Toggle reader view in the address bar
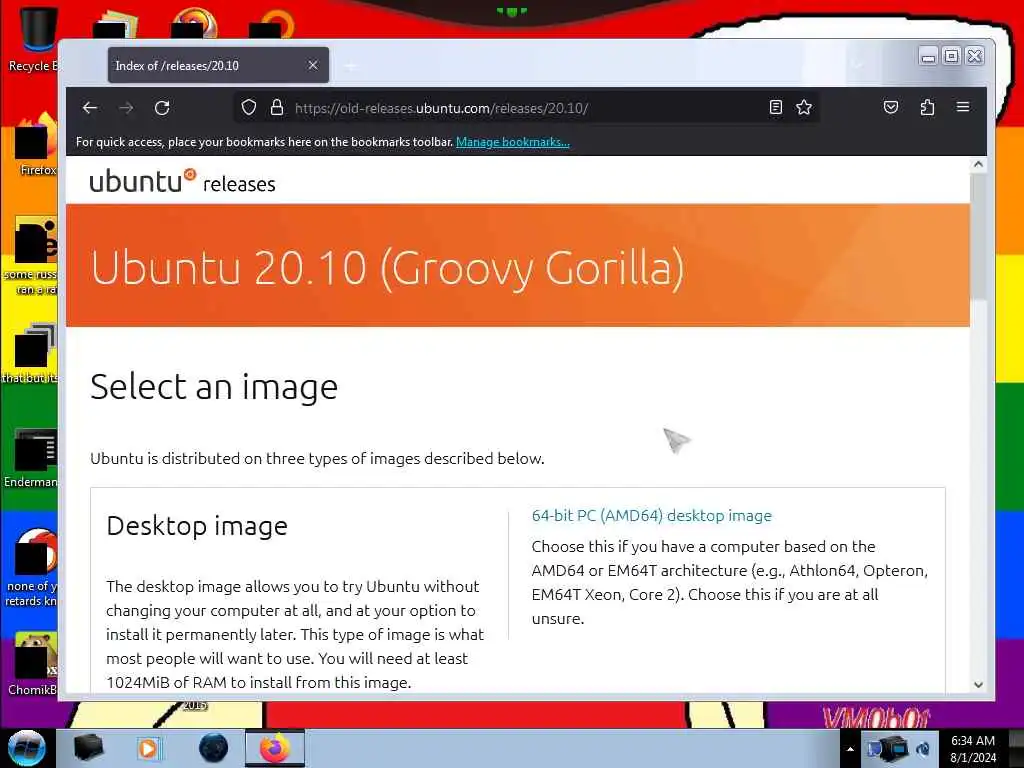Image resolution: width=1024 pixels, height=768 pixels. (x=775, y=107)
